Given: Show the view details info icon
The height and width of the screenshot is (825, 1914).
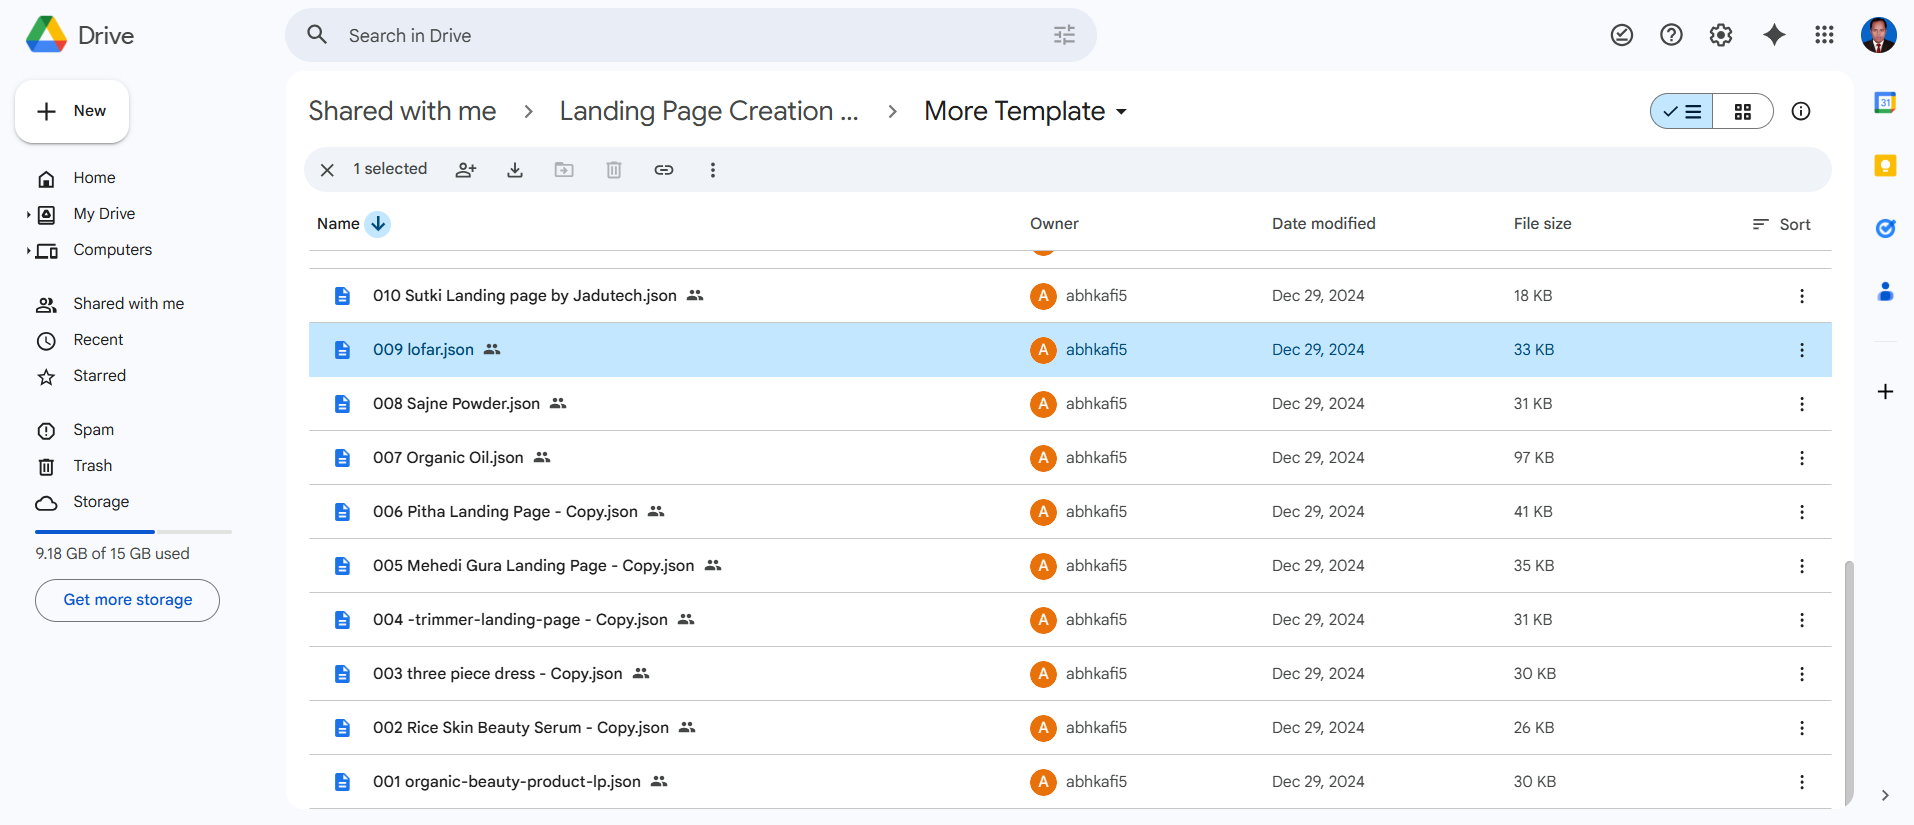Looking at the screenshot, I should pyautogui.click(x=1801, y=111).
